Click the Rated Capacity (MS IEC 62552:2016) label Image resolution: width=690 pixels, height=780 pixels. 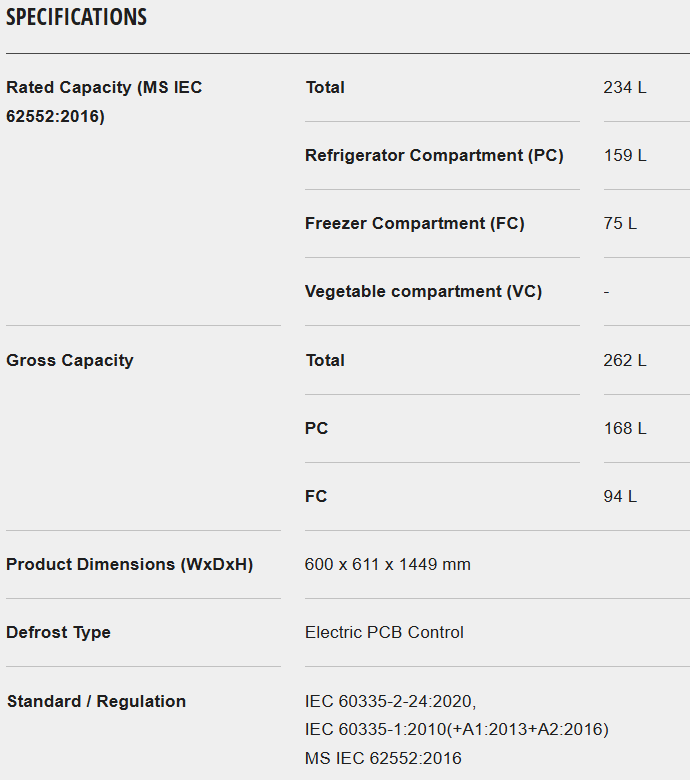[104, 102]
